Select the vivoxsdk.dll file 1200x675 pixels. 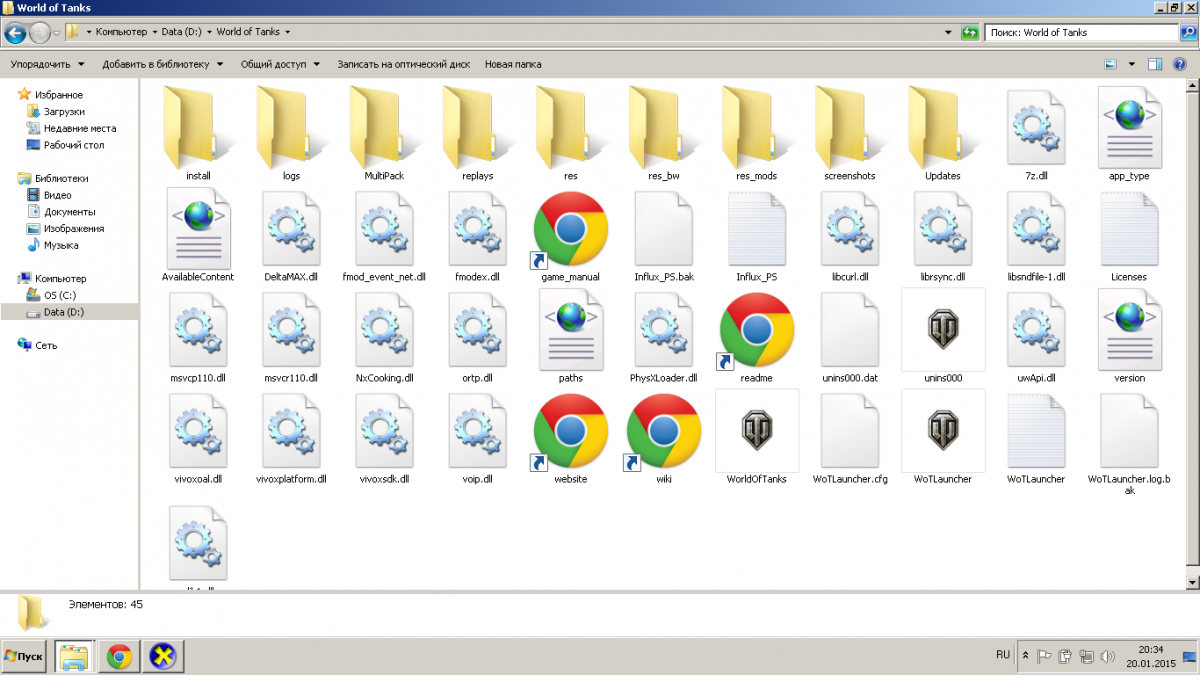pyautogui.click(x=384, y=431)
